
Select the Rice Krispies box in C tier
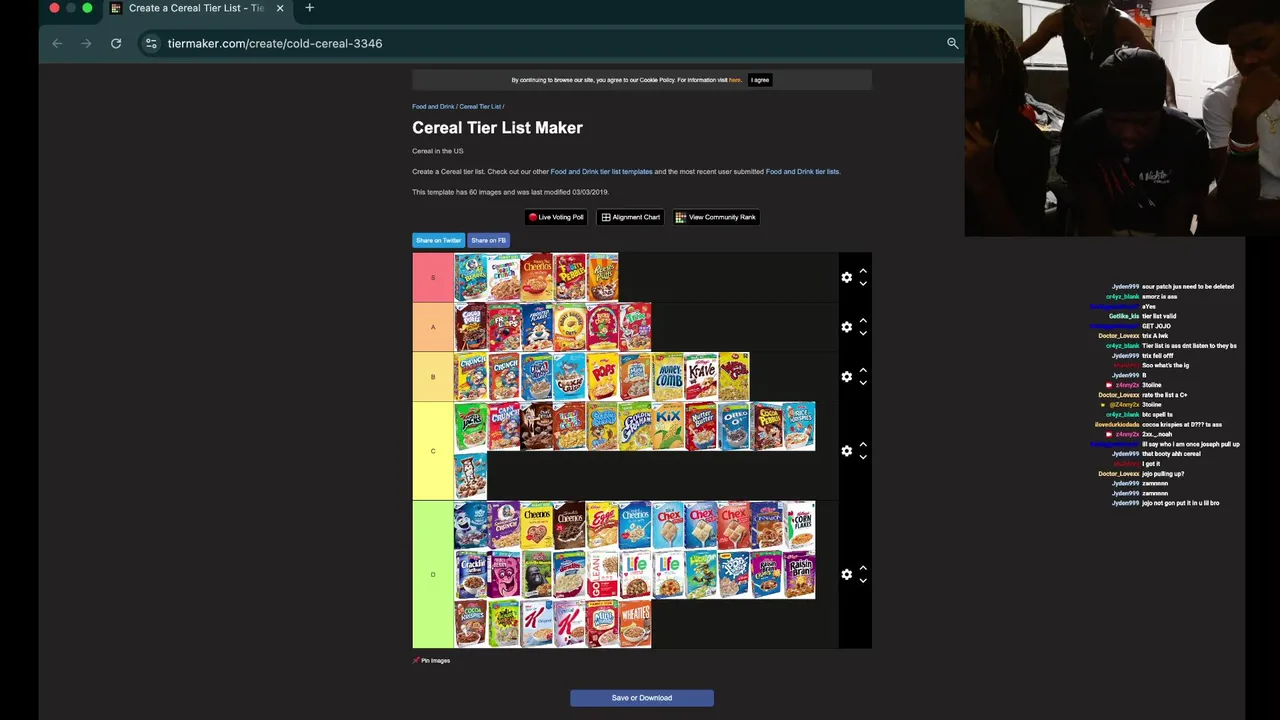(800, 426)
